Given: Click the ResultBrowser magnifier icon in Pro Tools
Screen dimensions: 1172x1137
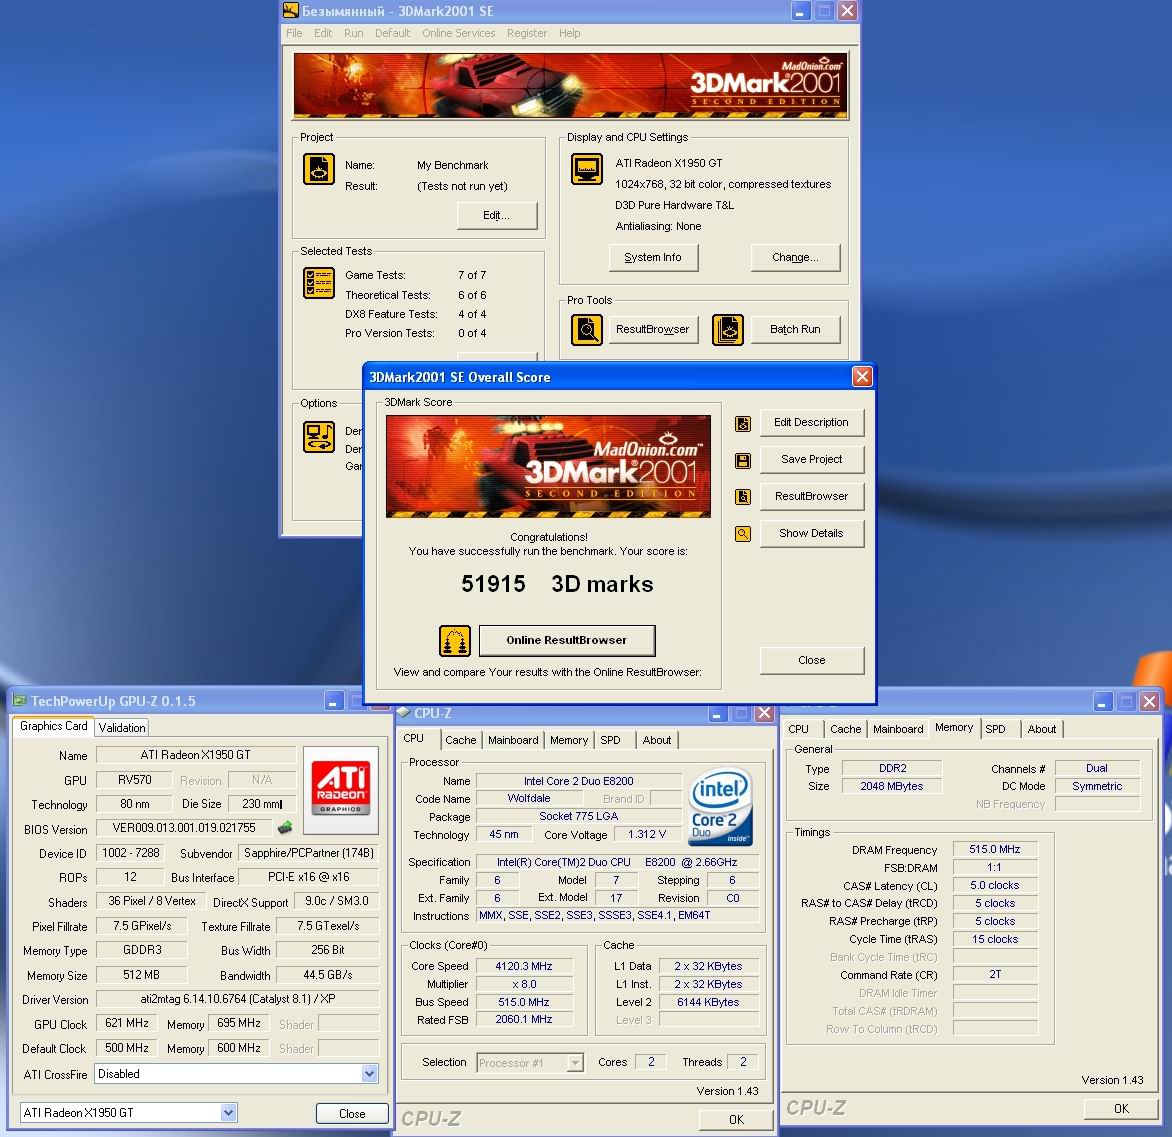Looking at the screenshot, I should 587,330.
